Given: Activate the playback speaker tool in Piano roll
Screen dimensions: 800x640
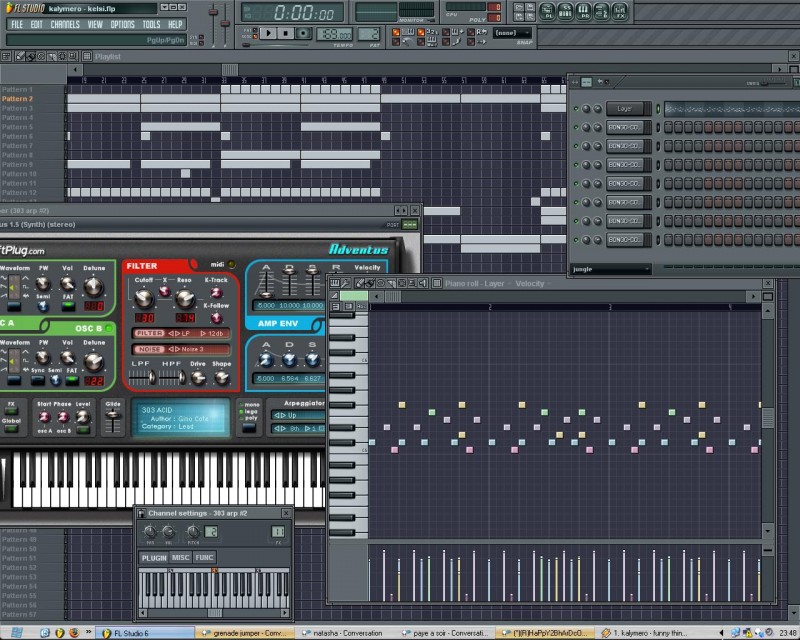Looking at the screenshot, I should tap(422, 283).
